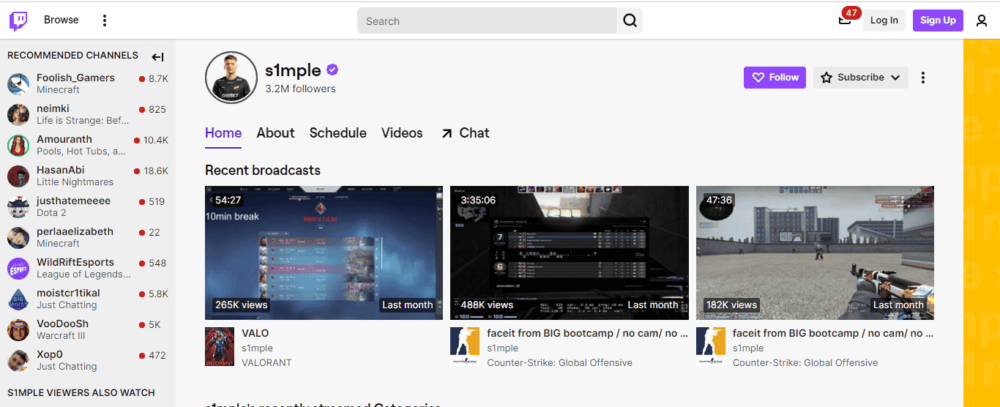Screen dimensions: 1000x407
Task: Click the search magnifier button
Action: coord(630,20)
